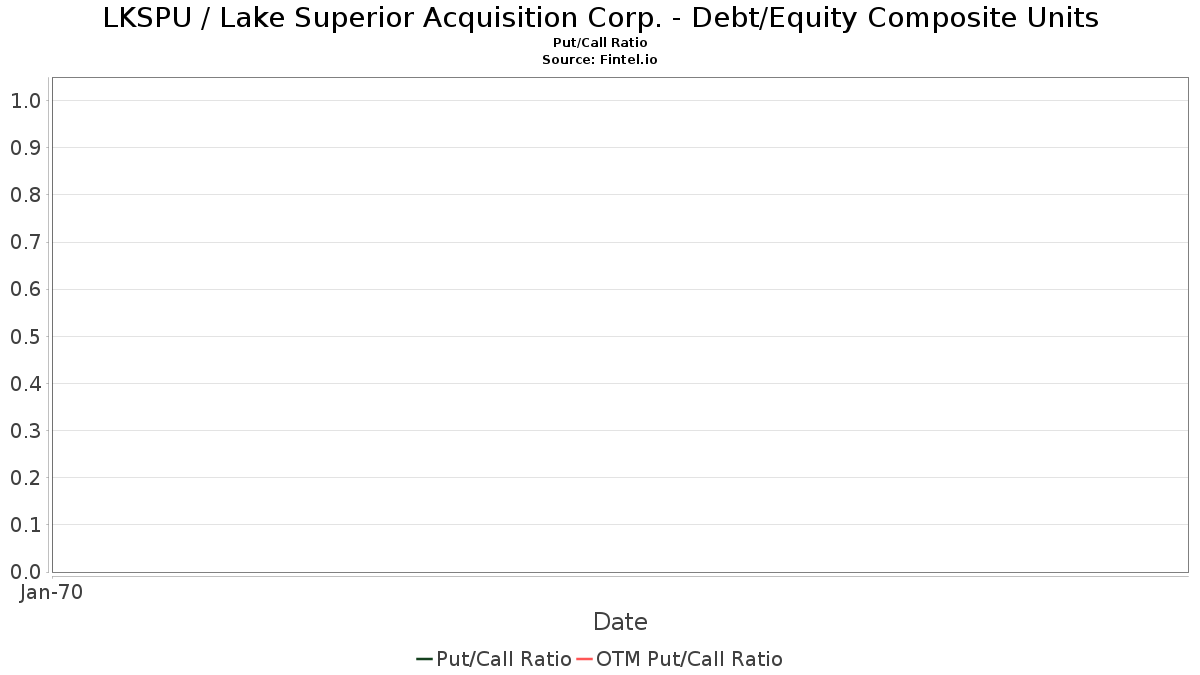The width and height of the screenshot is (1200, 675).
Task: Select the 0.1 y-axis tick label
Action: pos(26,525)
